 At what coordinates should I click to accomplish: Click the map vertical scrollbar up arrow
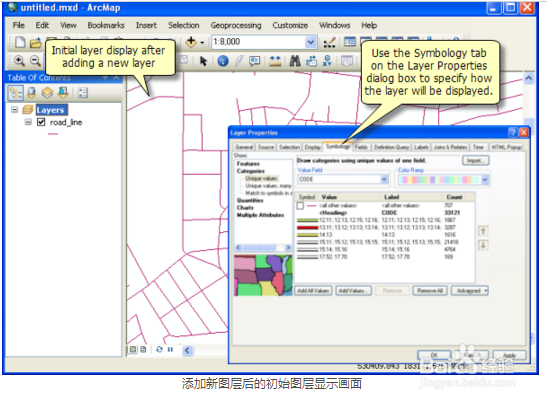tap(529, 78)
